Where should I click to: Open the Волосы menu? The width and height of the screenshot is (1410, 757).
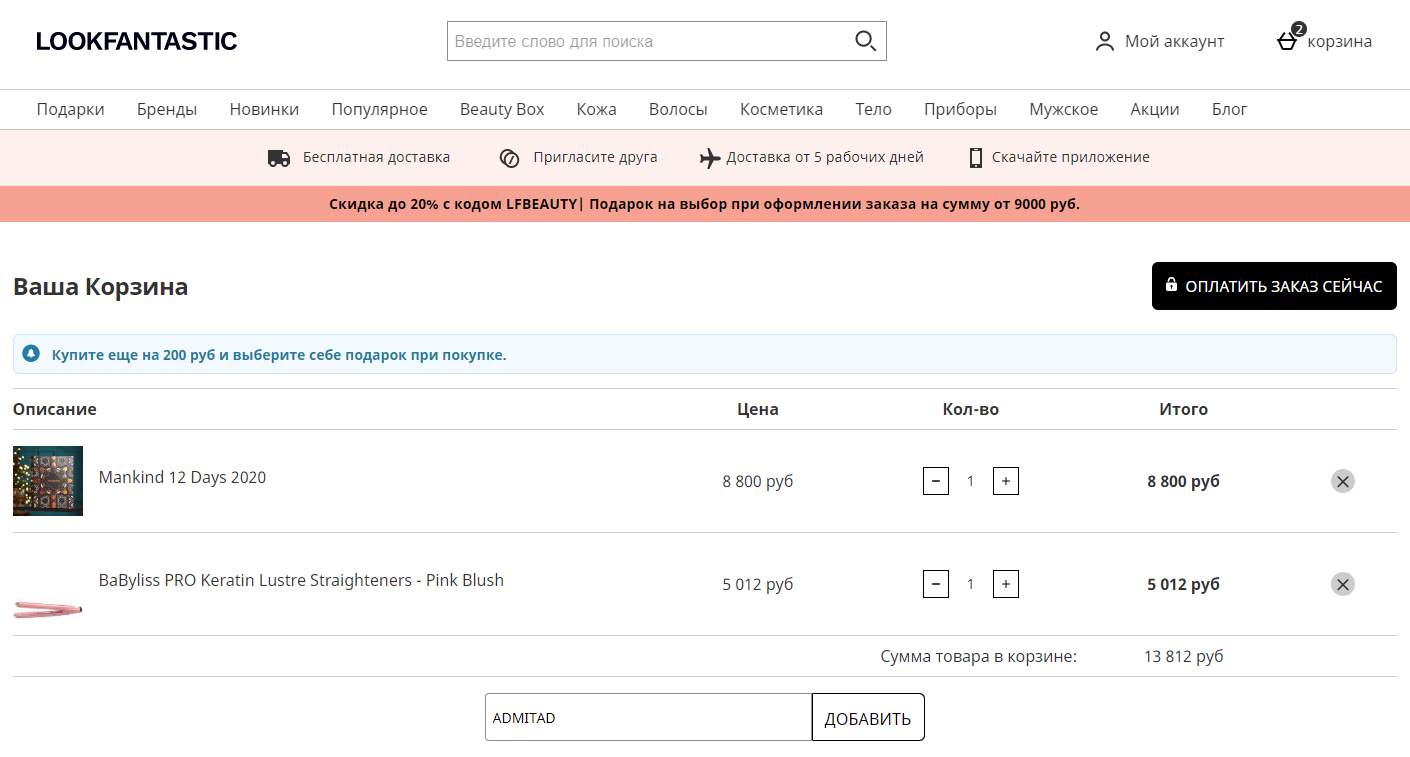point(678,109)
